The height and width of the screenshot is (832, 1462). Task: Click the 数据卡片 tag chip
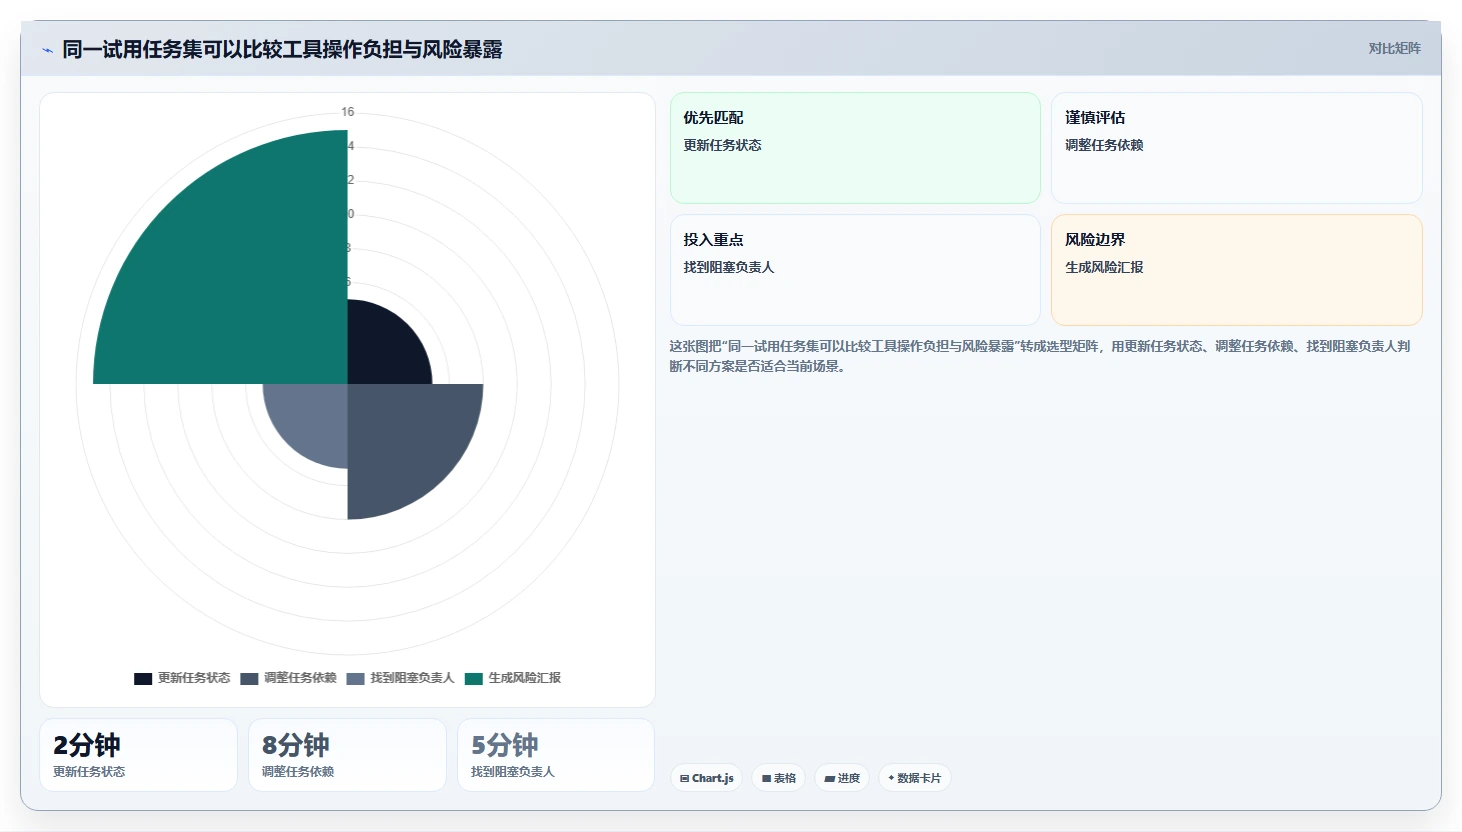[x=914, y=778]
